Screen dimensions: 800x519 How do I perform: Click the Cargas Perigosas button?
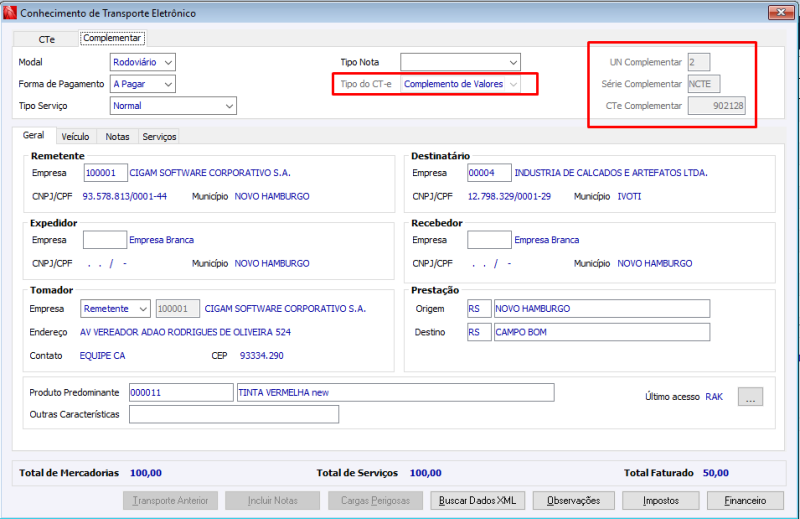376,501
